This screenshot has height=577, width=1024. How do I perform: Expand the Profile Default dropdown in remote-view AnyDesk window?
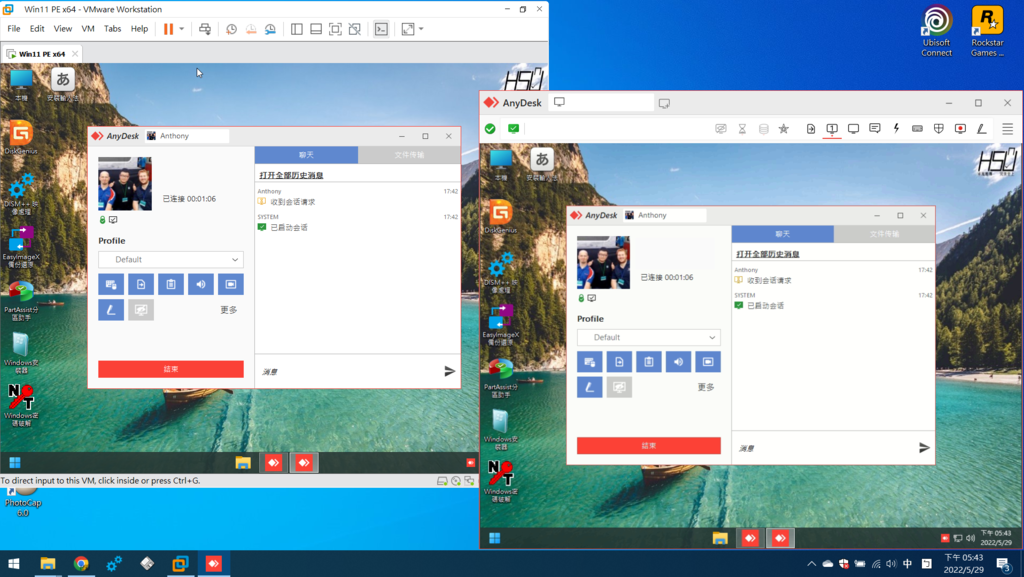(648, 337)
